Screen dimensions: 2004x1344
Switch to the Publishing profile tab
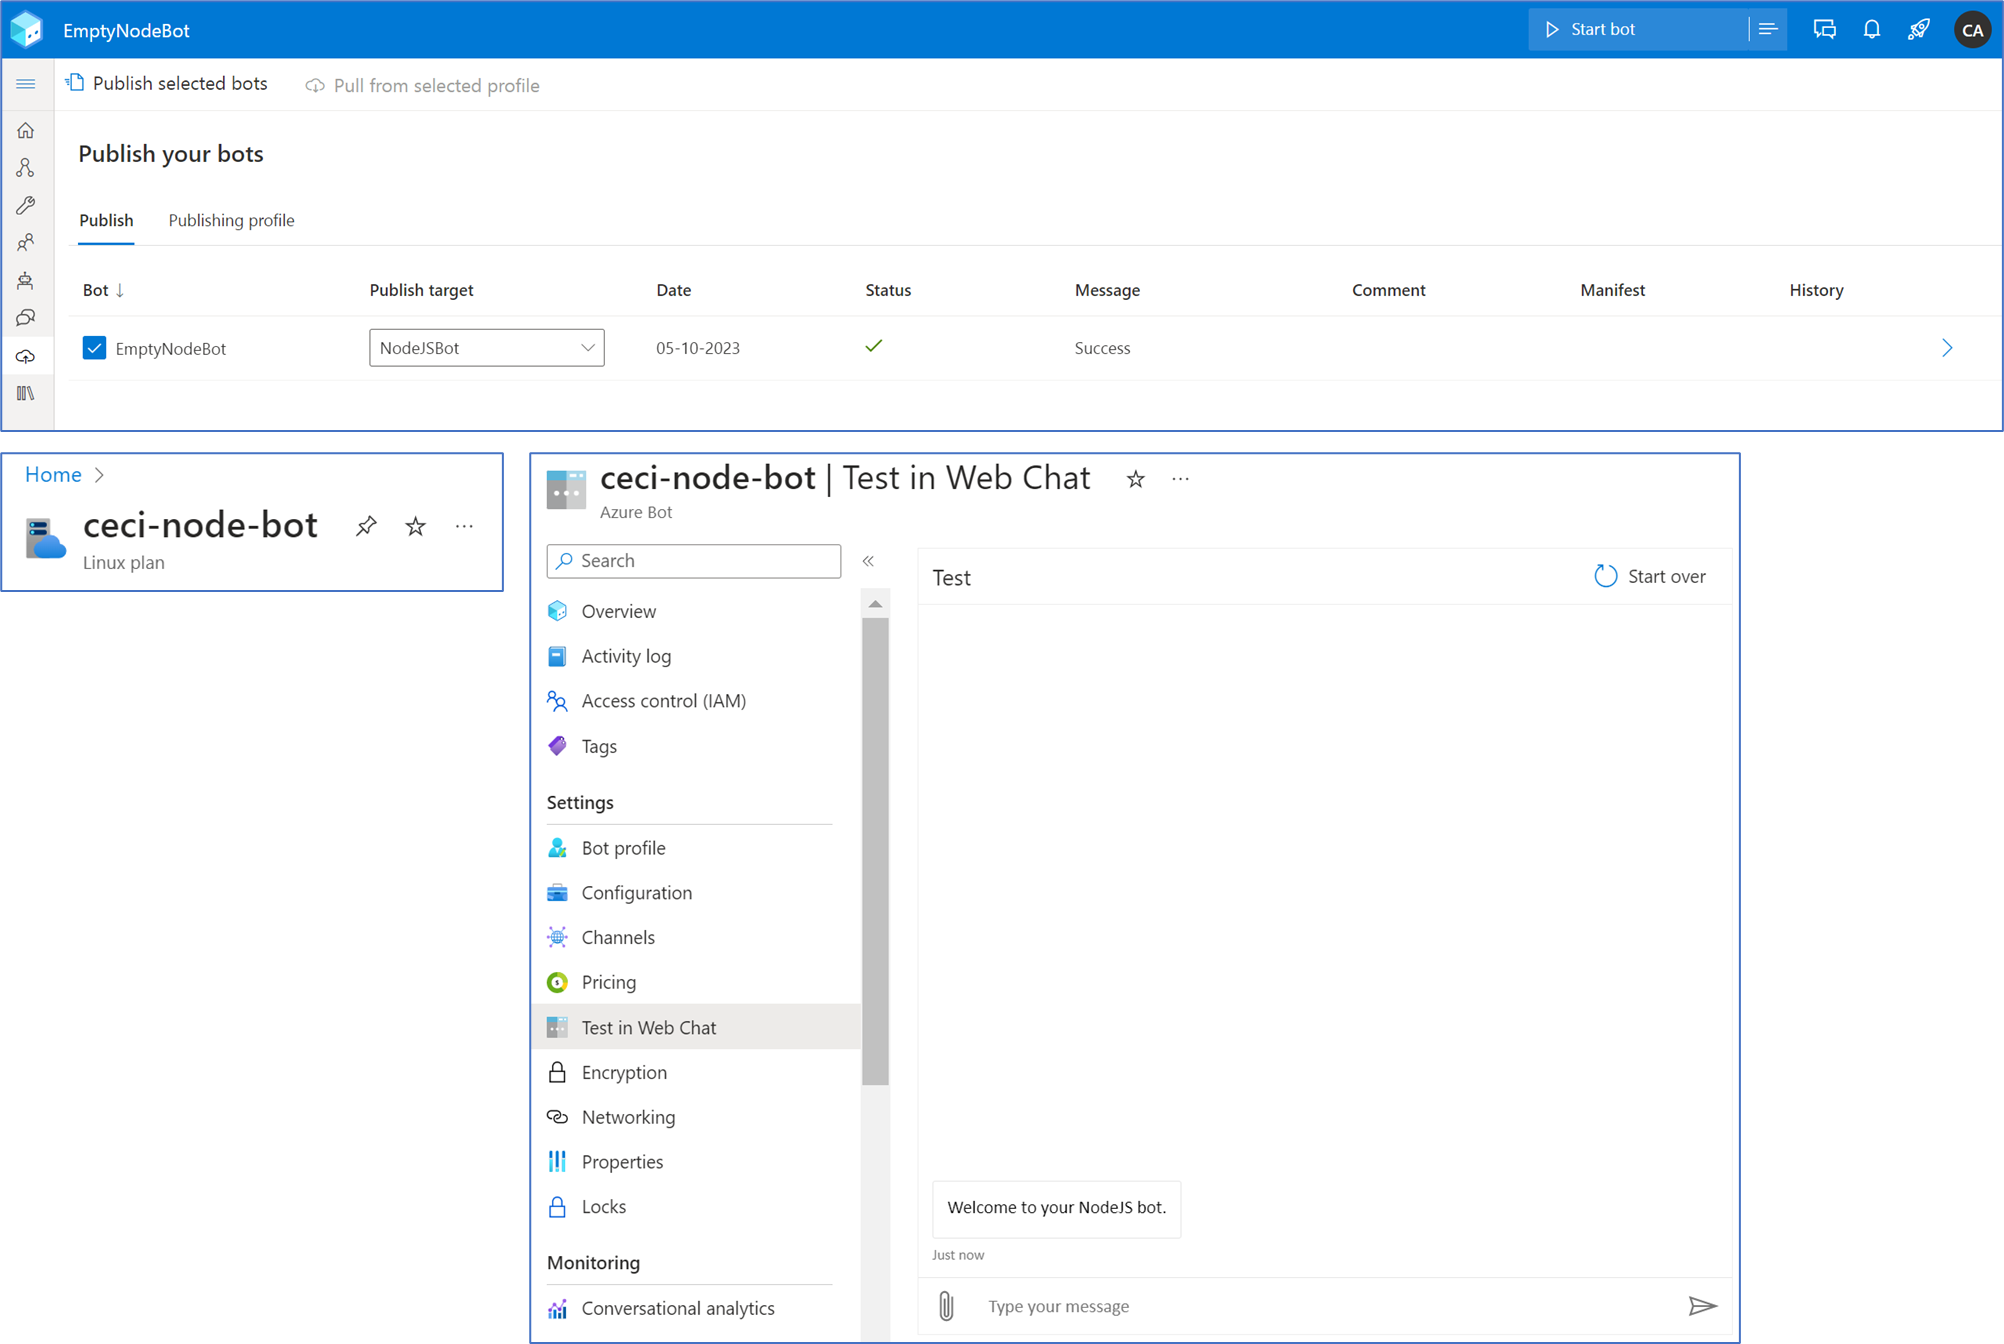pos(231,220)
